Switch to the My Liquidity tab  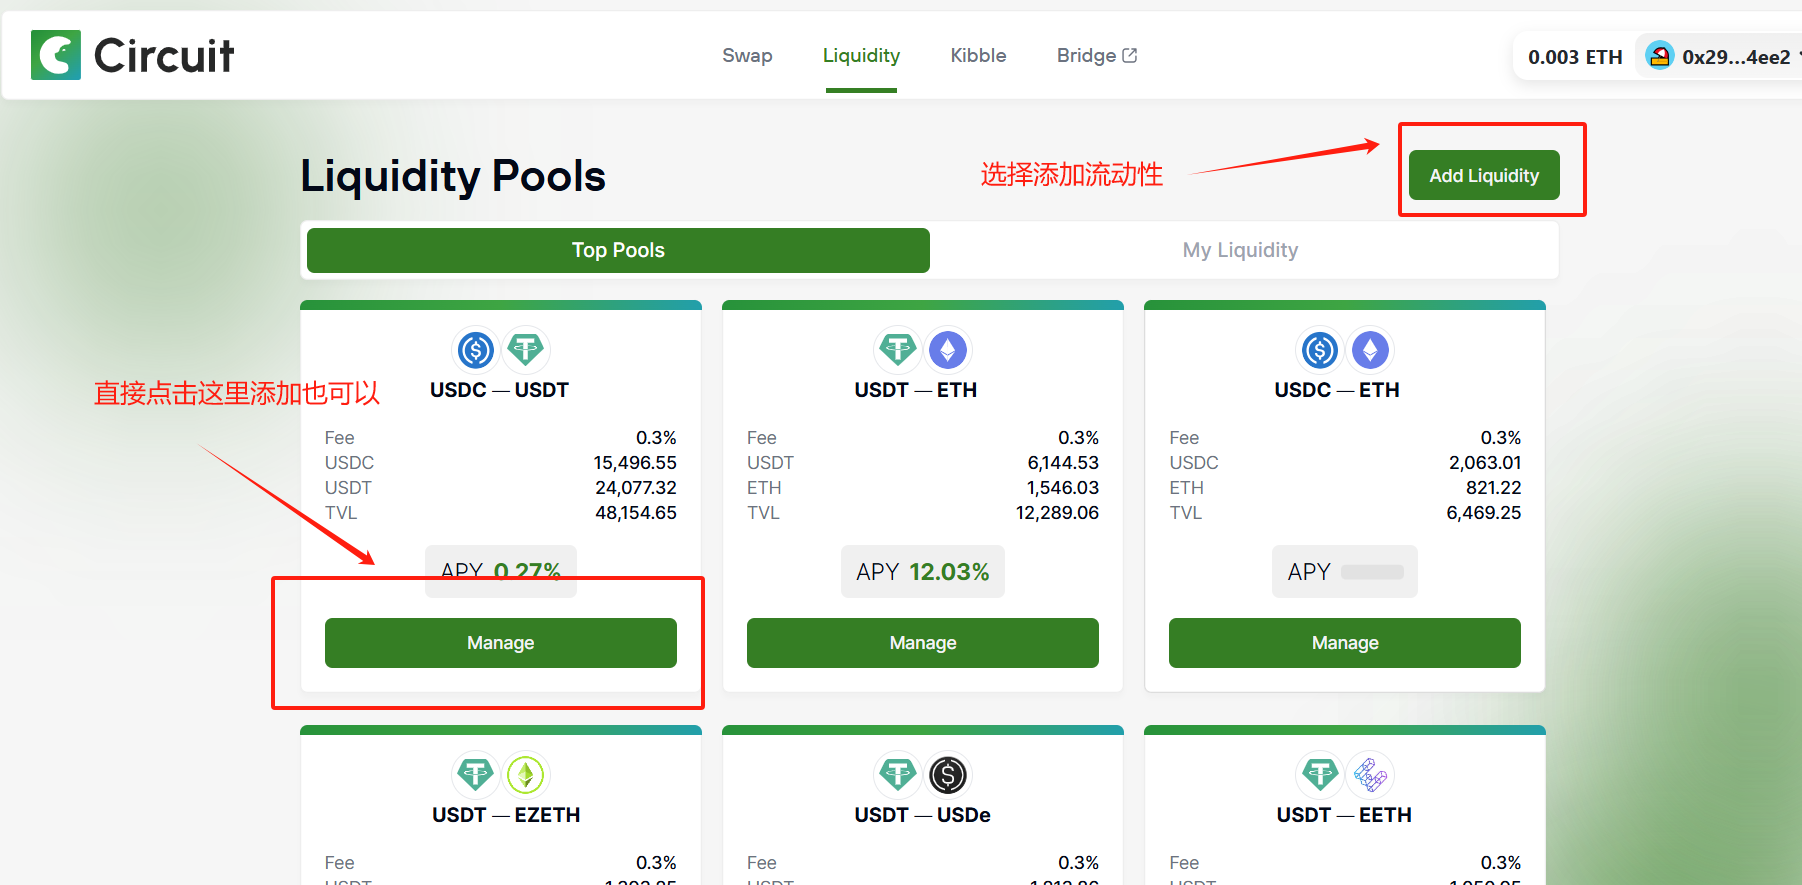[1240, 250]
